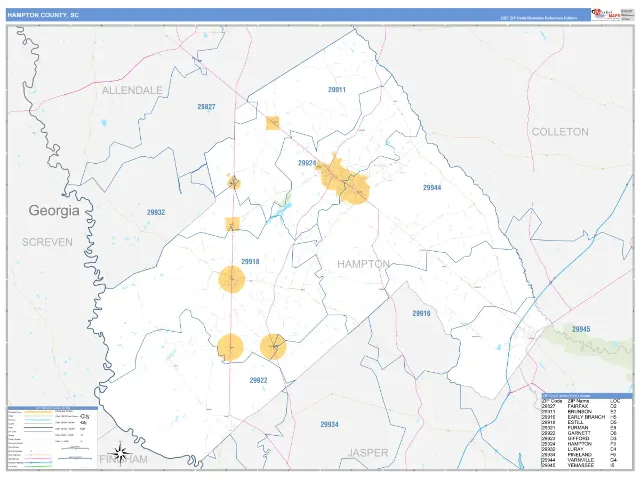Select ZIP code label 29932

[156, 212]
